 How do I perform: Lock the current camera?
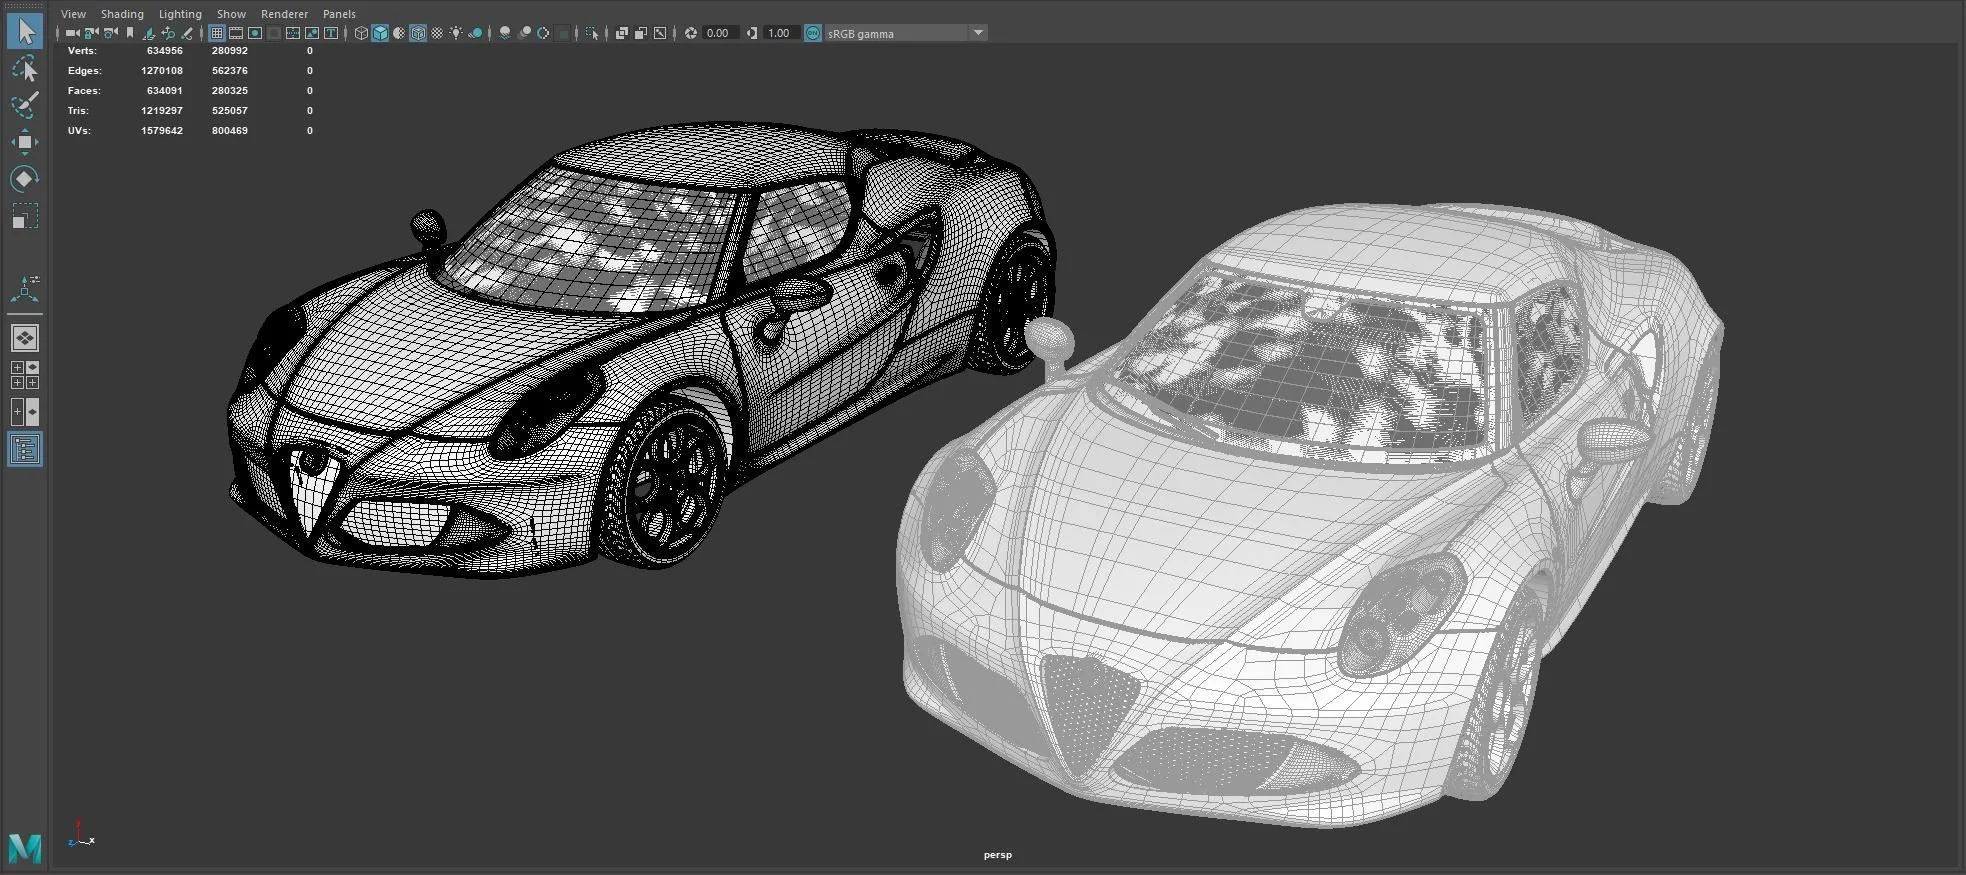(x=91, y=33)
